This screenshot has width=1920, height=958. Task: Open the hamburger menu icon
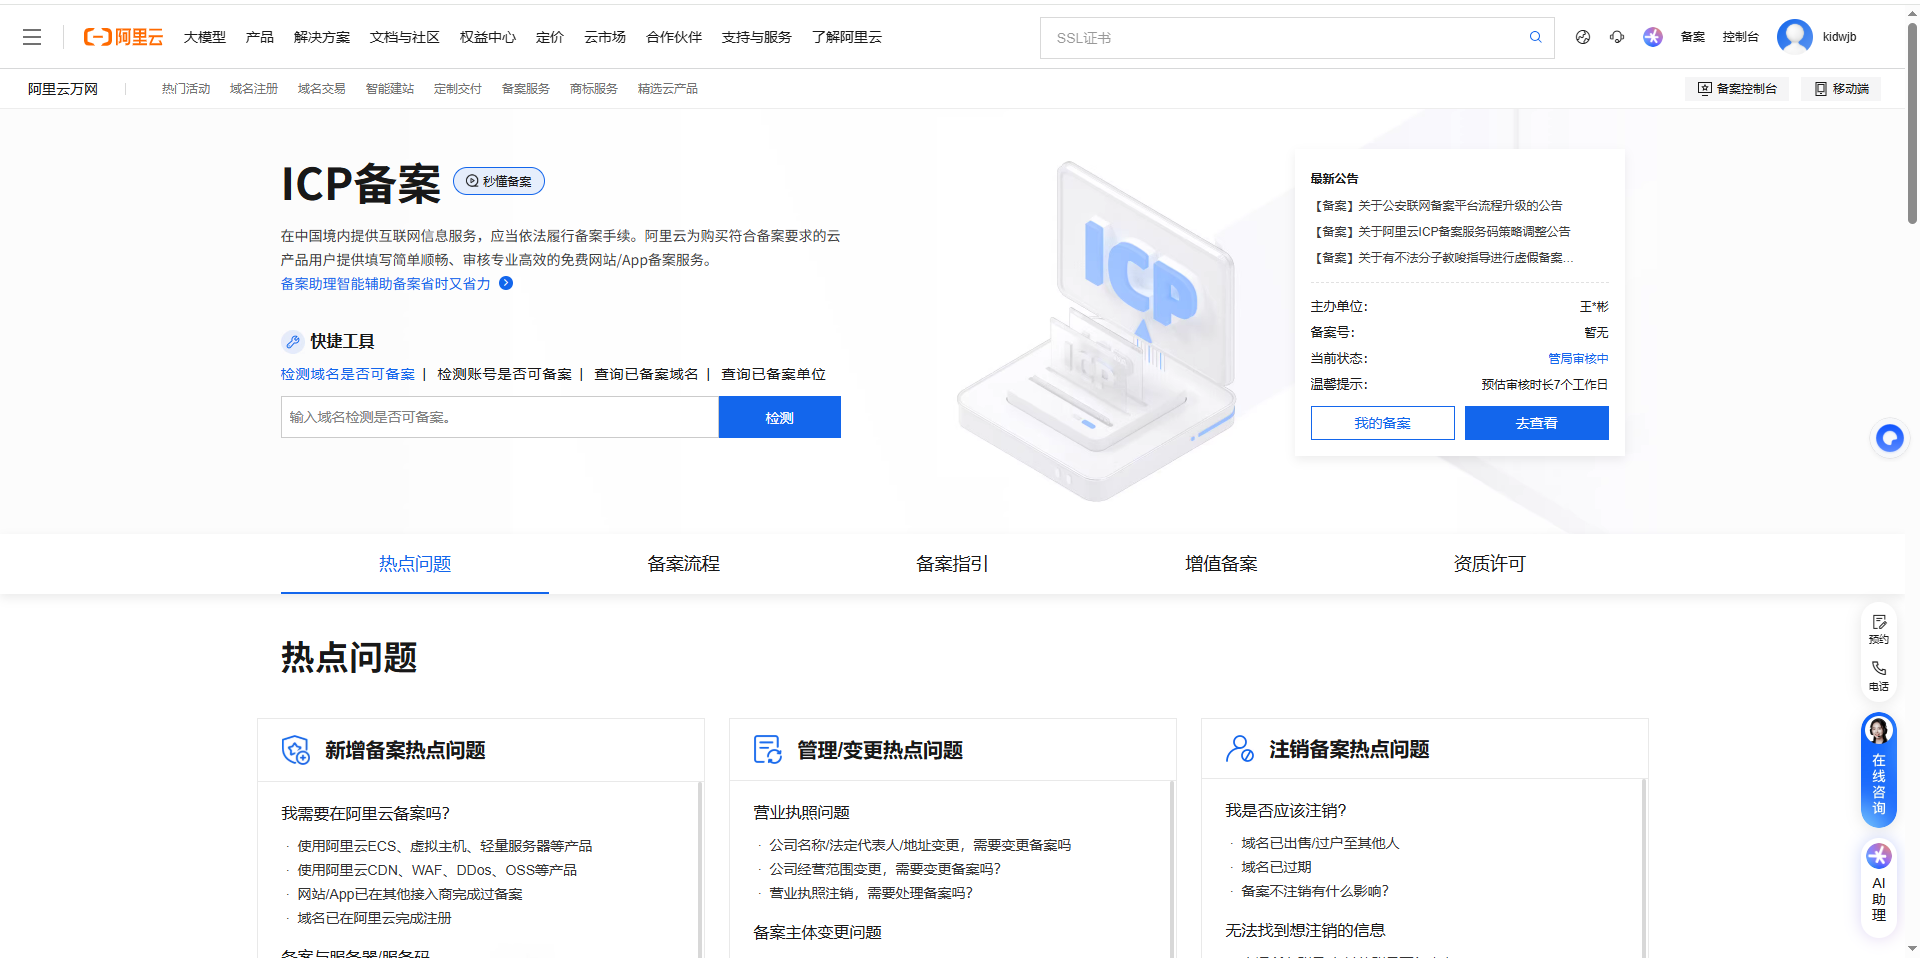[32, 37]
